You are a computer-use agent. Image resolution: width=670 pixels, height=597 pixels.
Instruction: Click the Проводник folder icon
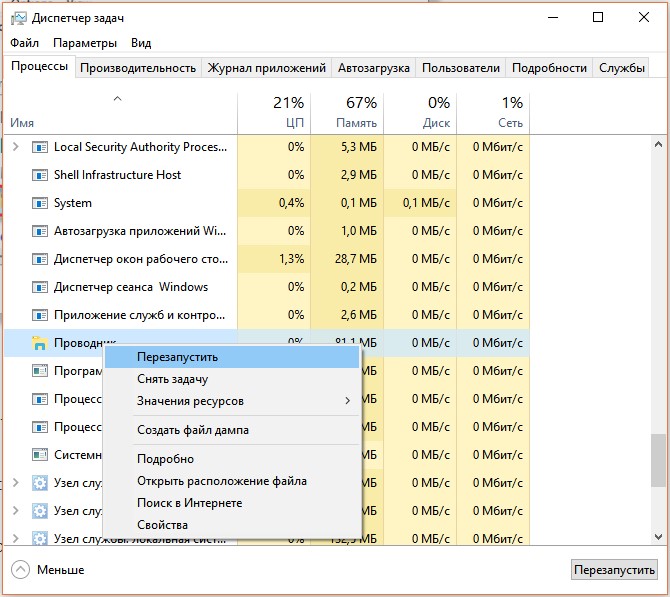[40, 343]
